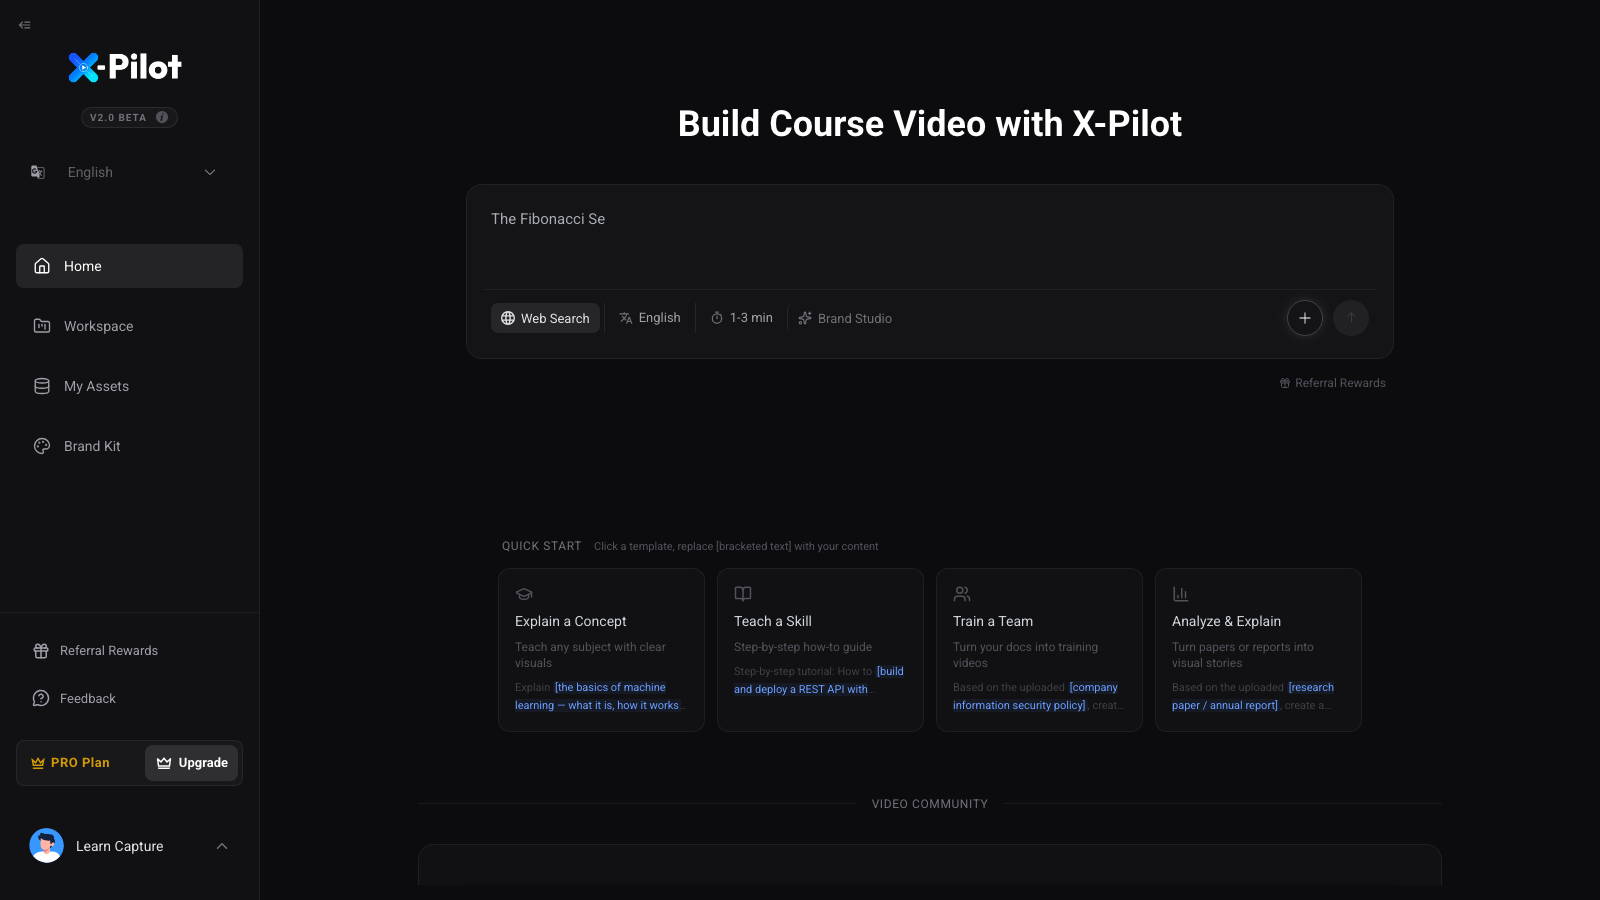Viewport: 1600px width, 900px height.
Task: Click the plus attachment button
Action: click(1305, 318)
